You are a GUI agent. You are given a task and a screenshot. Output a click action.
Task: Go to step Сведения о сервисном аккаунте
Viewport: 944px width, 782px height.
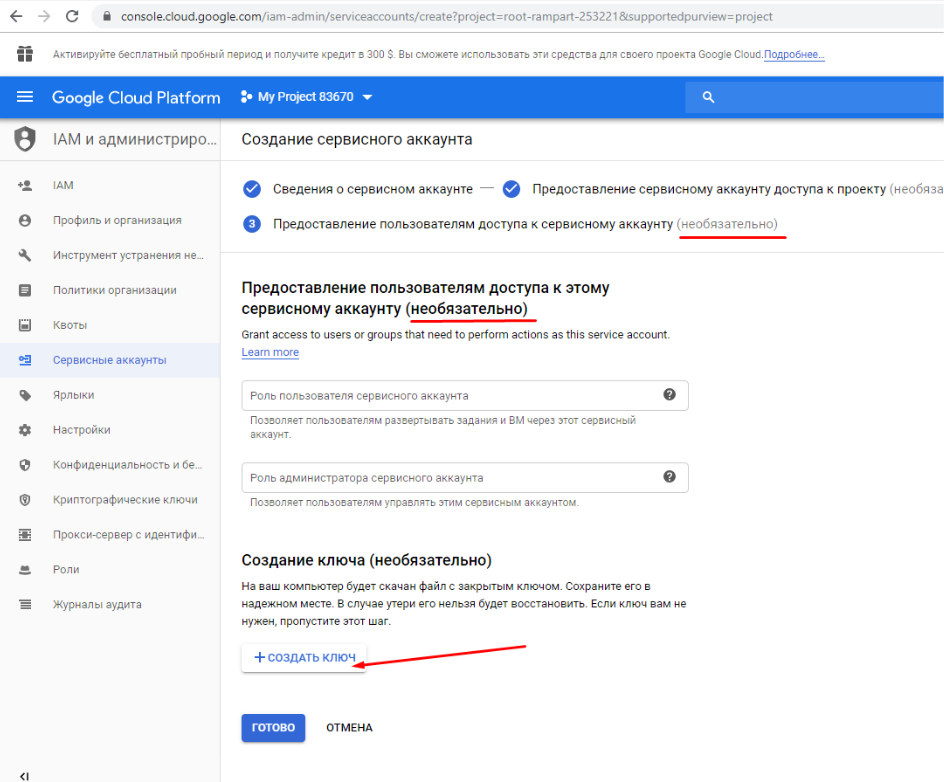[358, 189]
